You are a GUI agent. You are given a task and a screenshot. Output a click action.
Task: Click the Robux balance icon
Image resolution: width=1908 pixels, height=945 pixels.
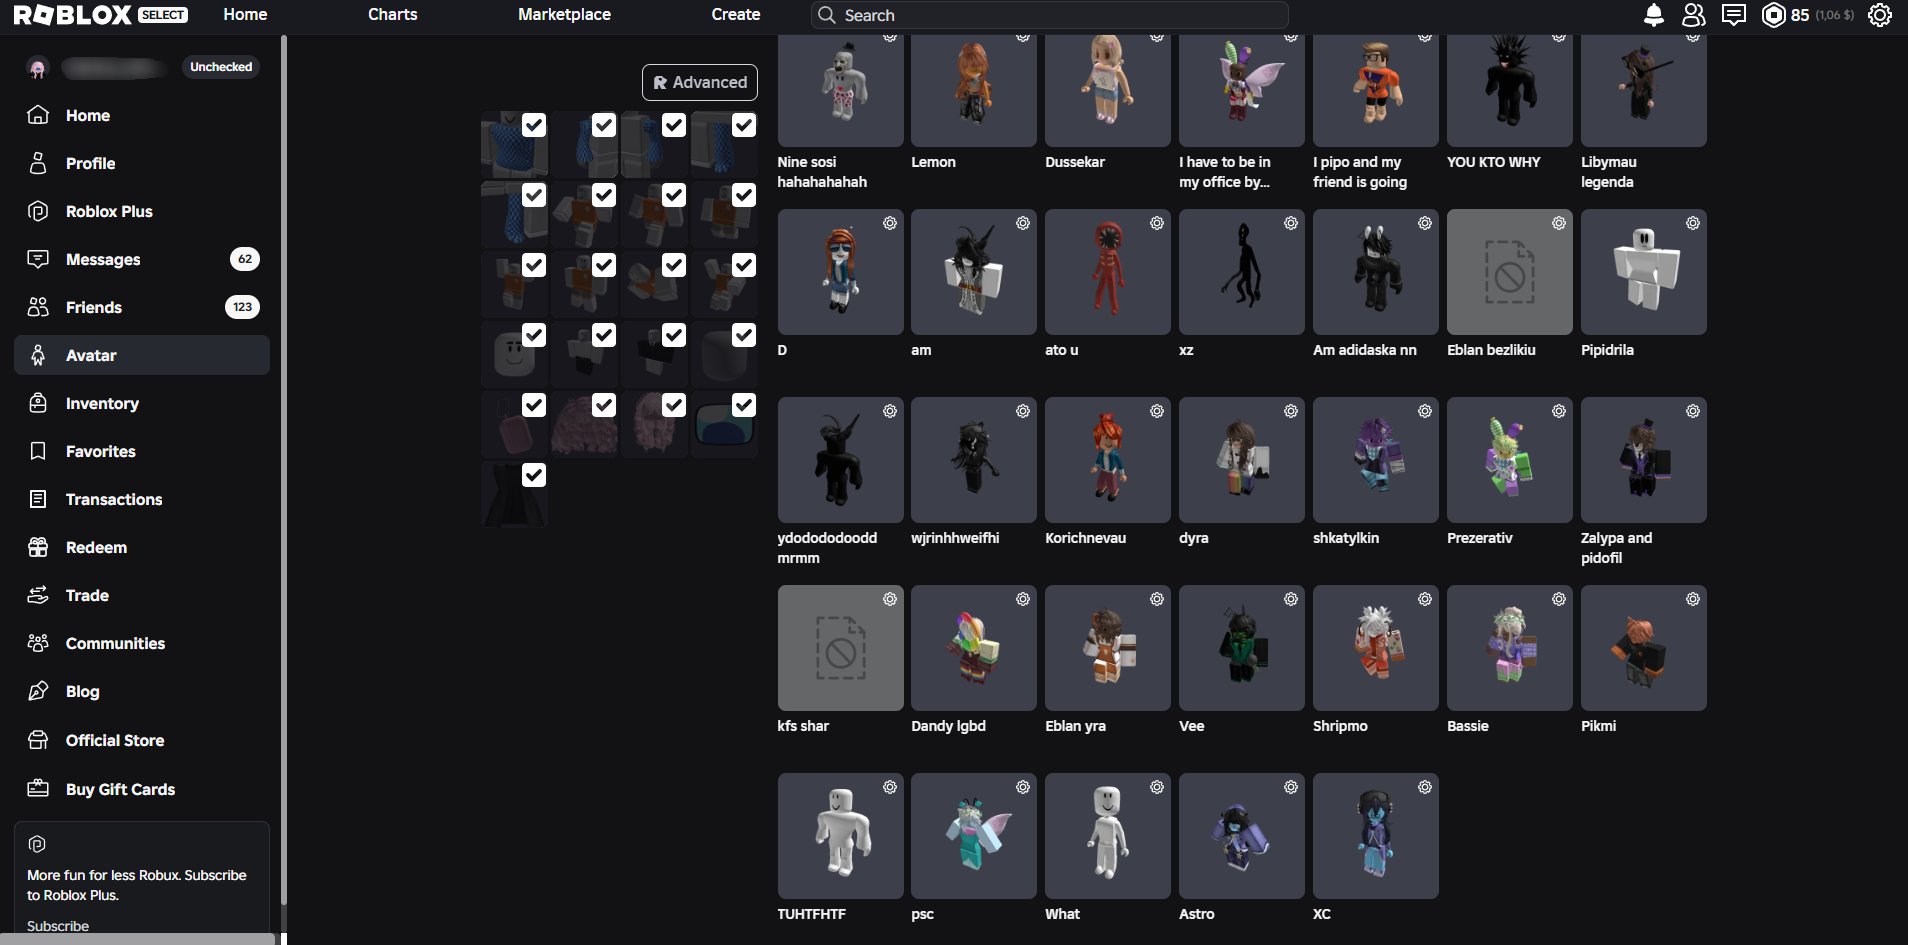pos(1773,15)
